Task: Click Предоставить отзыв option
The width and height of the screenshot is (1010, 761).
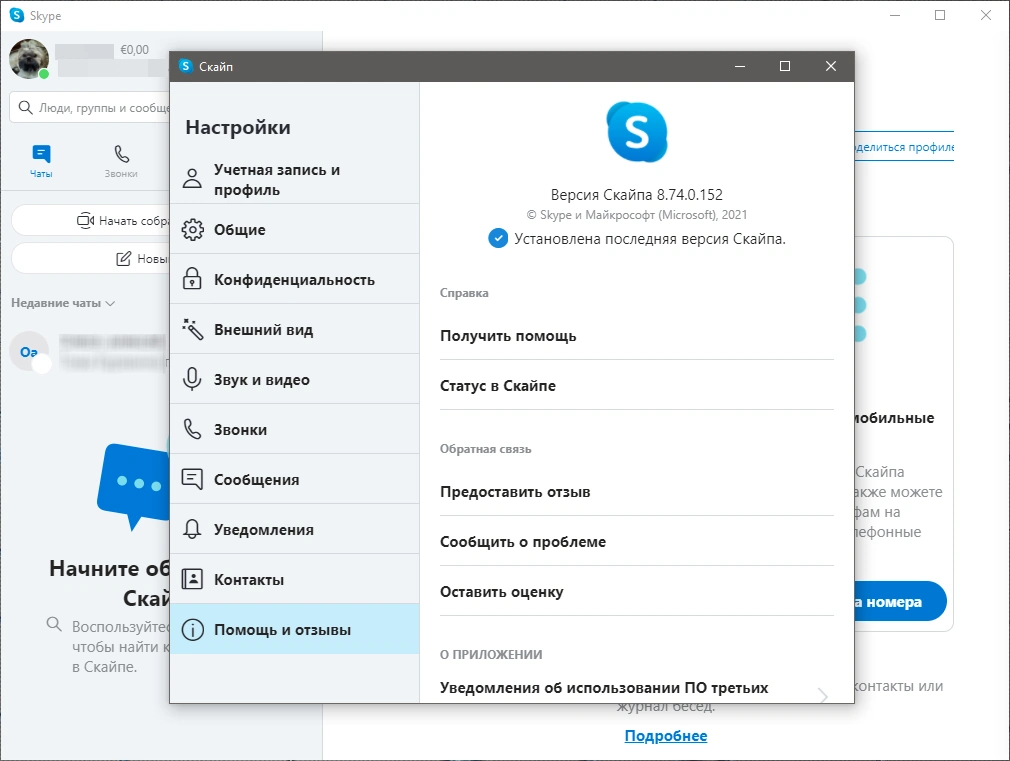Action: [636, 492]
